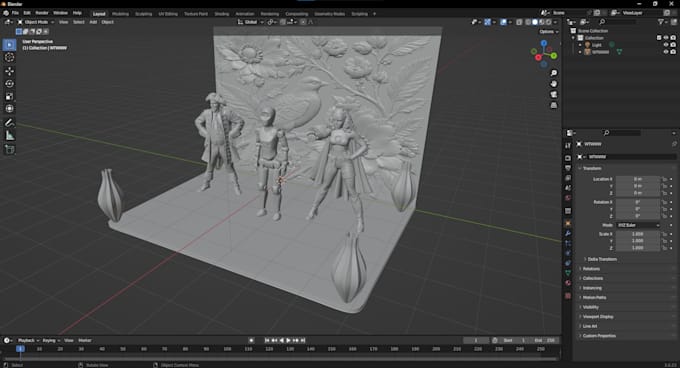Open the viewport Options dropdown

[x=548, y=32]
